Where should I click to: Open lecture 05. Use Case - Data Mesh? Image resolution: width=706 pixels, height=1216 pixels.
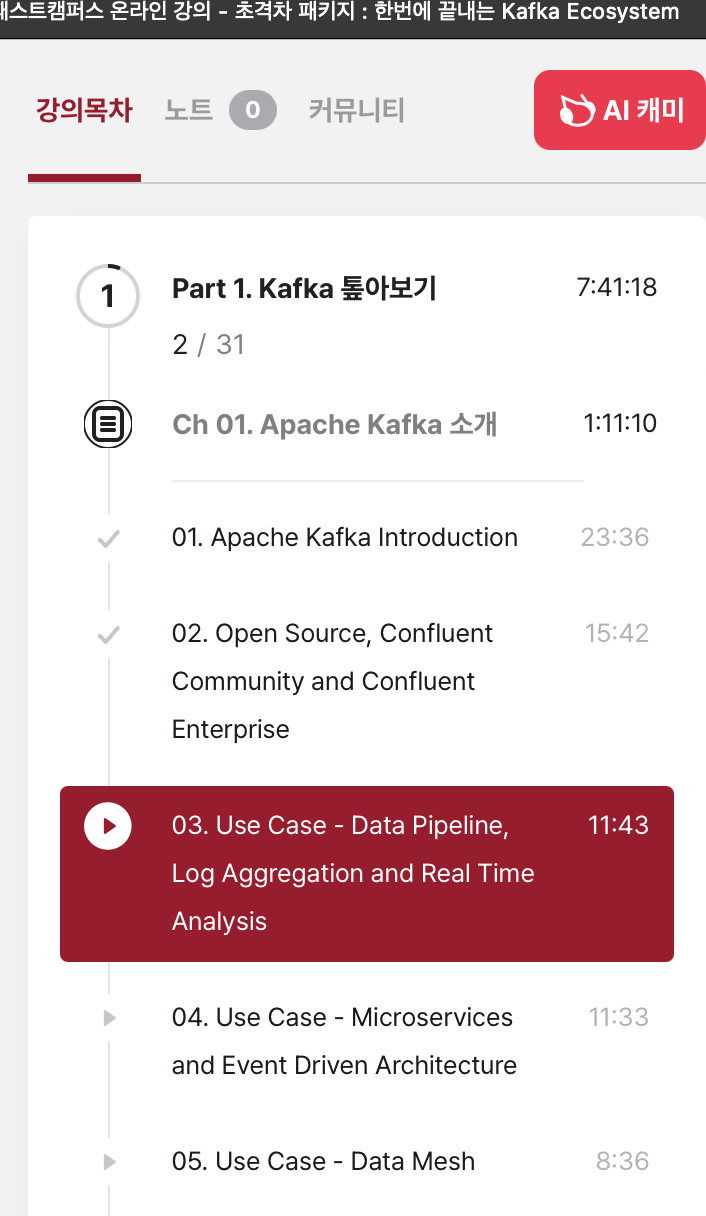click(323, 1161)
